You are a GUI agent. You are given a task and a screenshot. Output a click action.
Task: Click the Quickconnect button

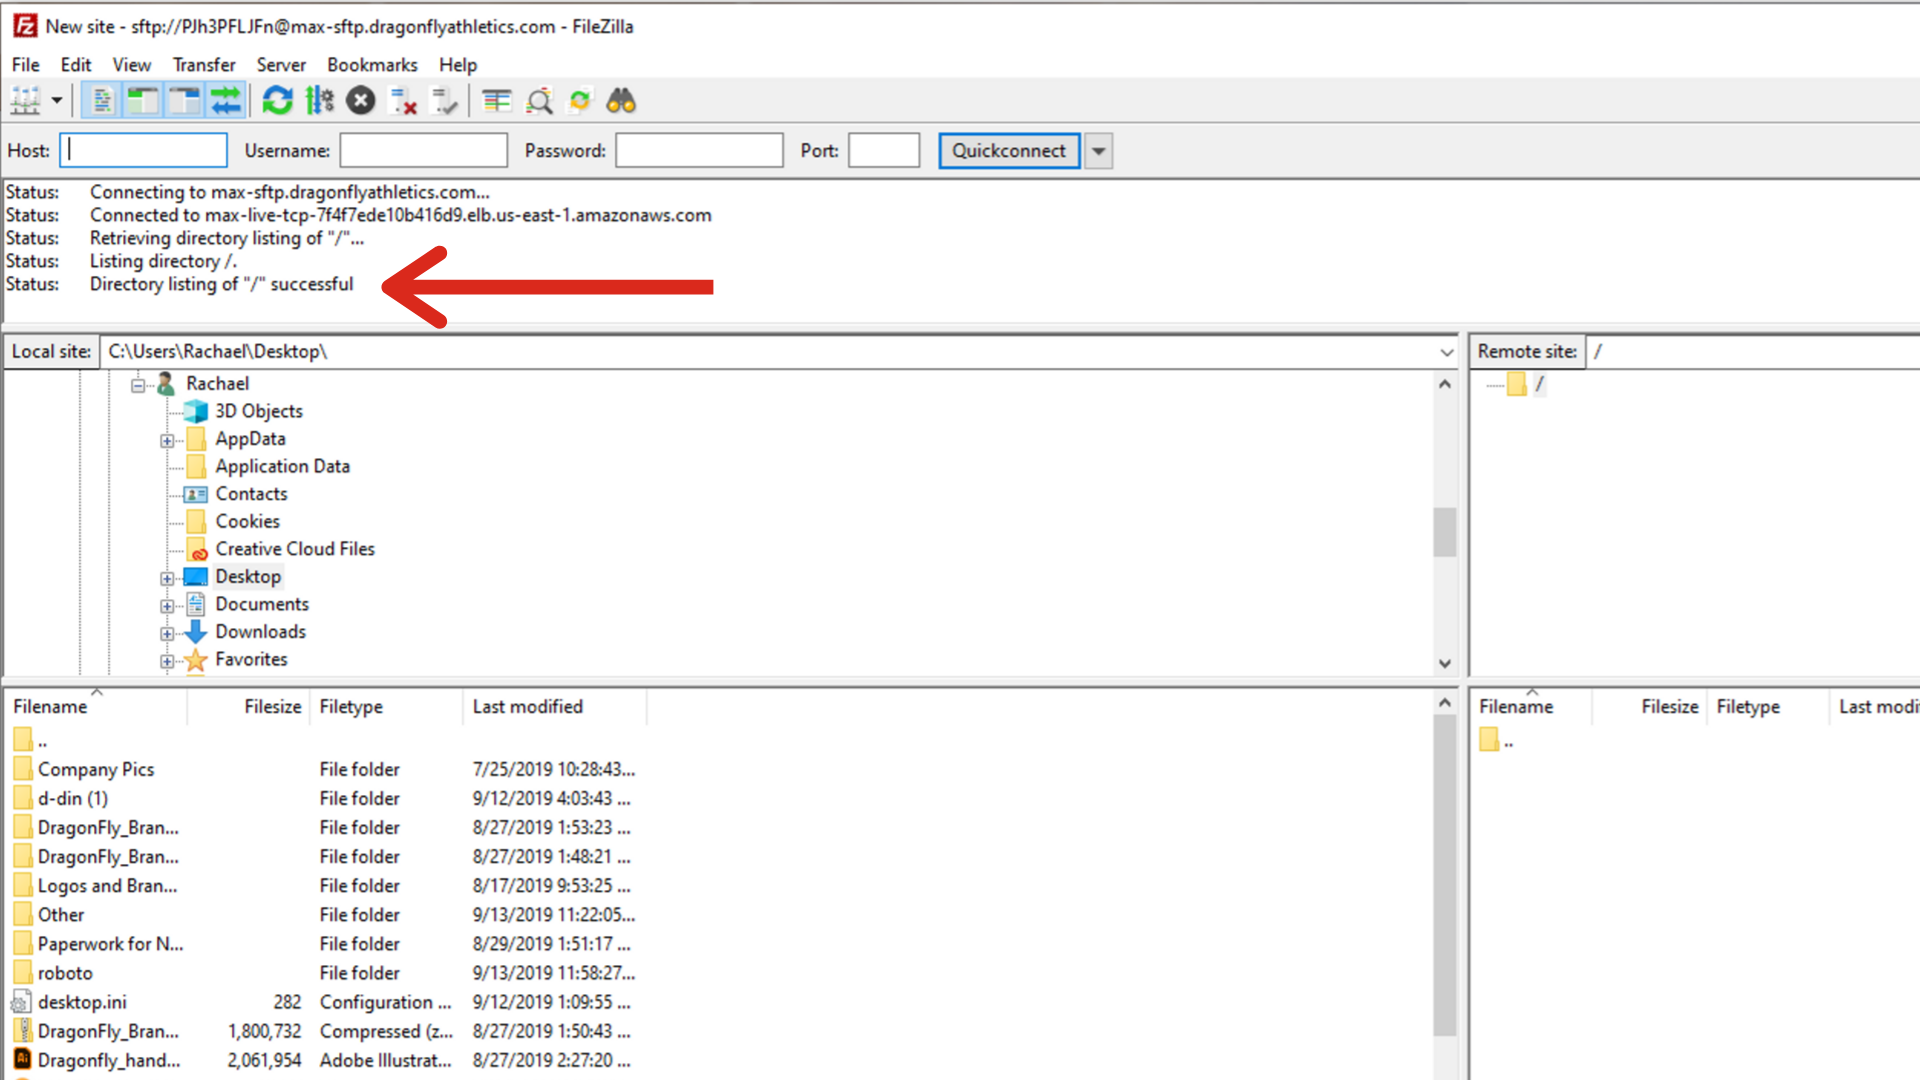point(1008,151)
